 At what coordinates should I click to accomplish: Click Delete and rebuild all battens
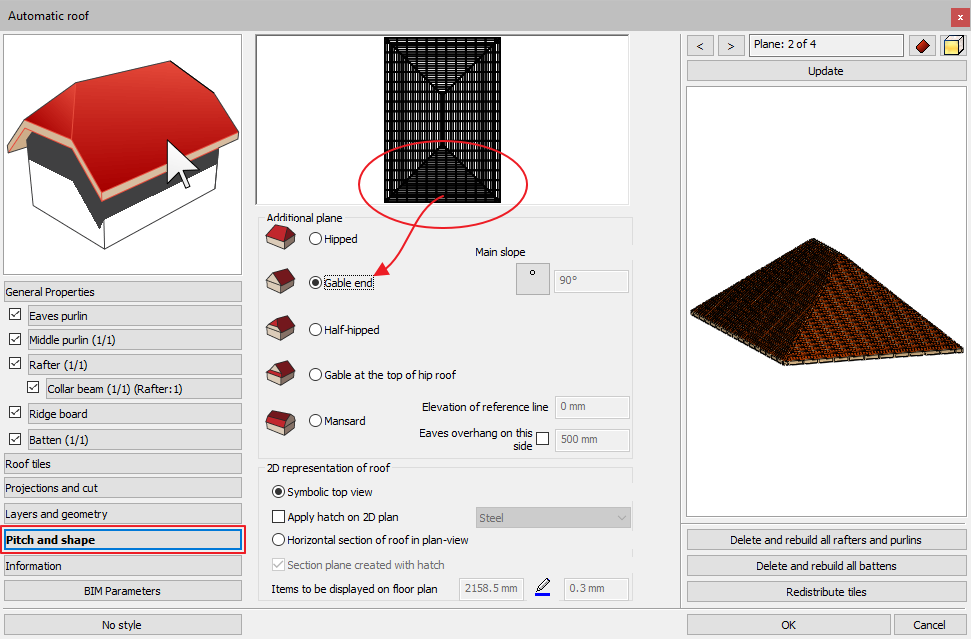click(x=825, y=566)
